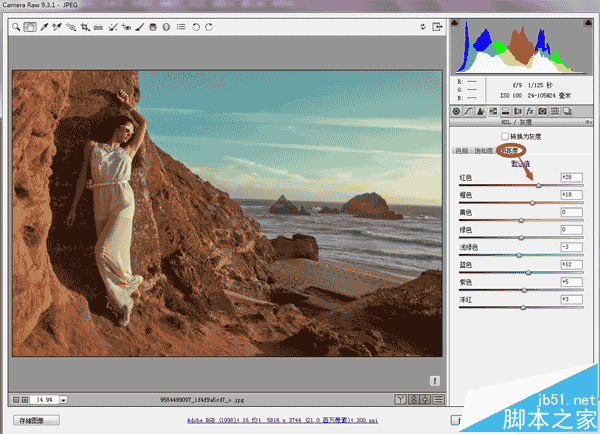This screenshot has height=434, width=600.
Task: Select the Crop tool
Action: click(85, 27)
